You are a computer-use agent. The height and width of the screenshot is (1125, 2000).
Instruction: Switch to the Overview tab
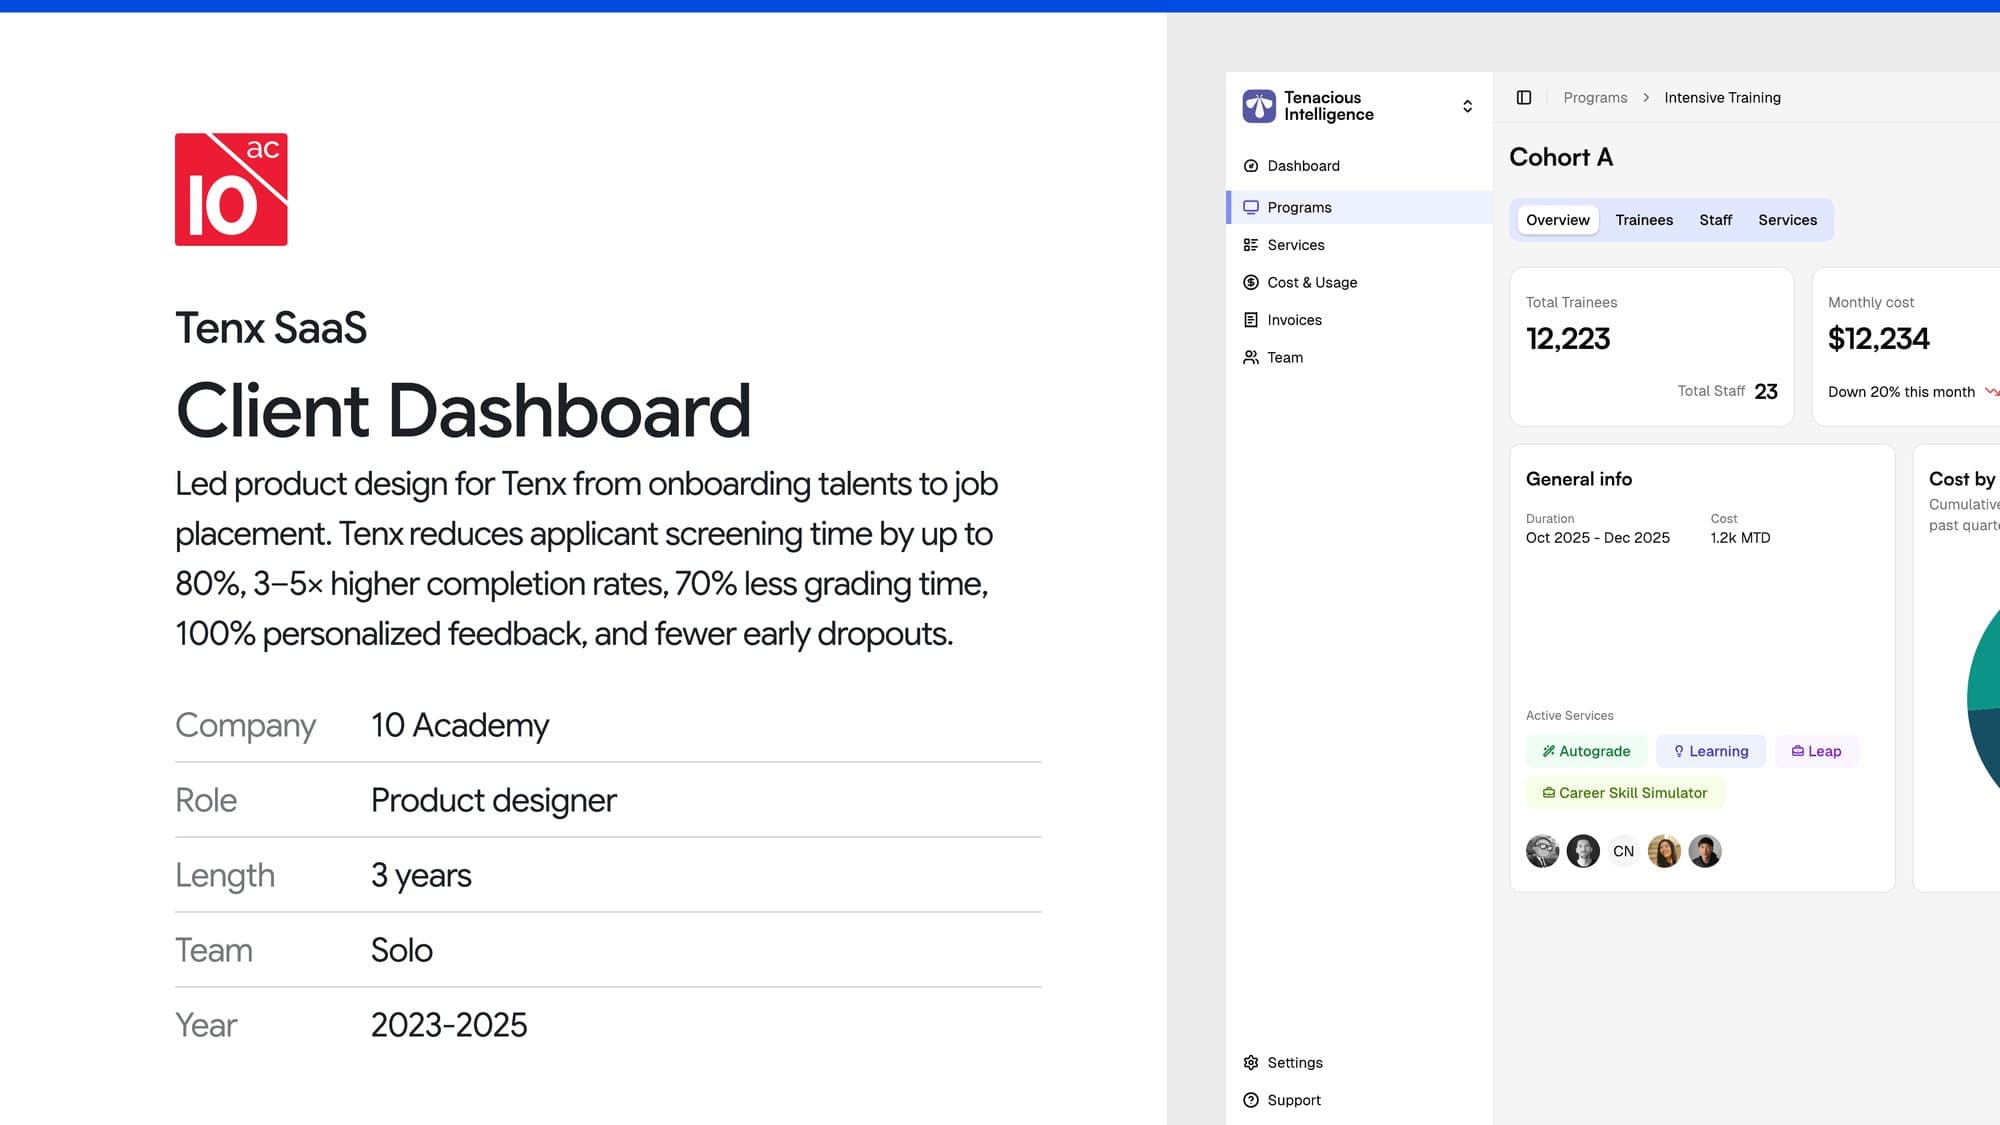1557,220
